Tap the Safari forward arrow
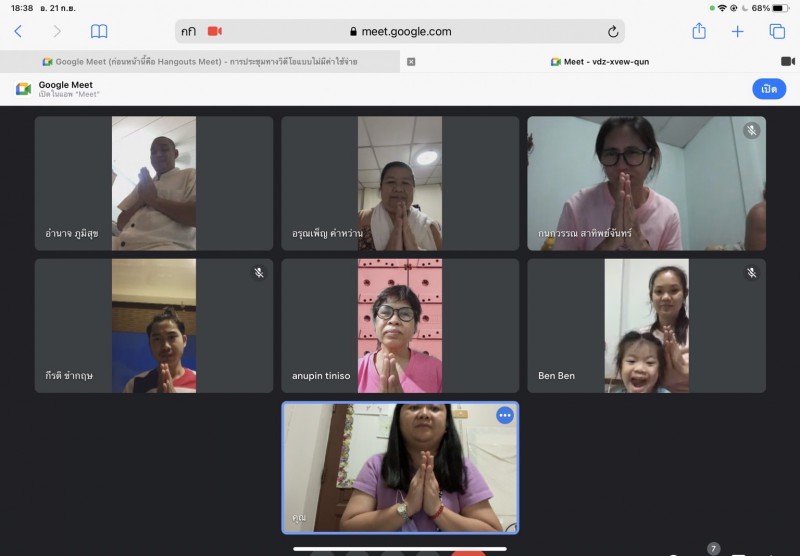800x556 pixels. (57, 31)
